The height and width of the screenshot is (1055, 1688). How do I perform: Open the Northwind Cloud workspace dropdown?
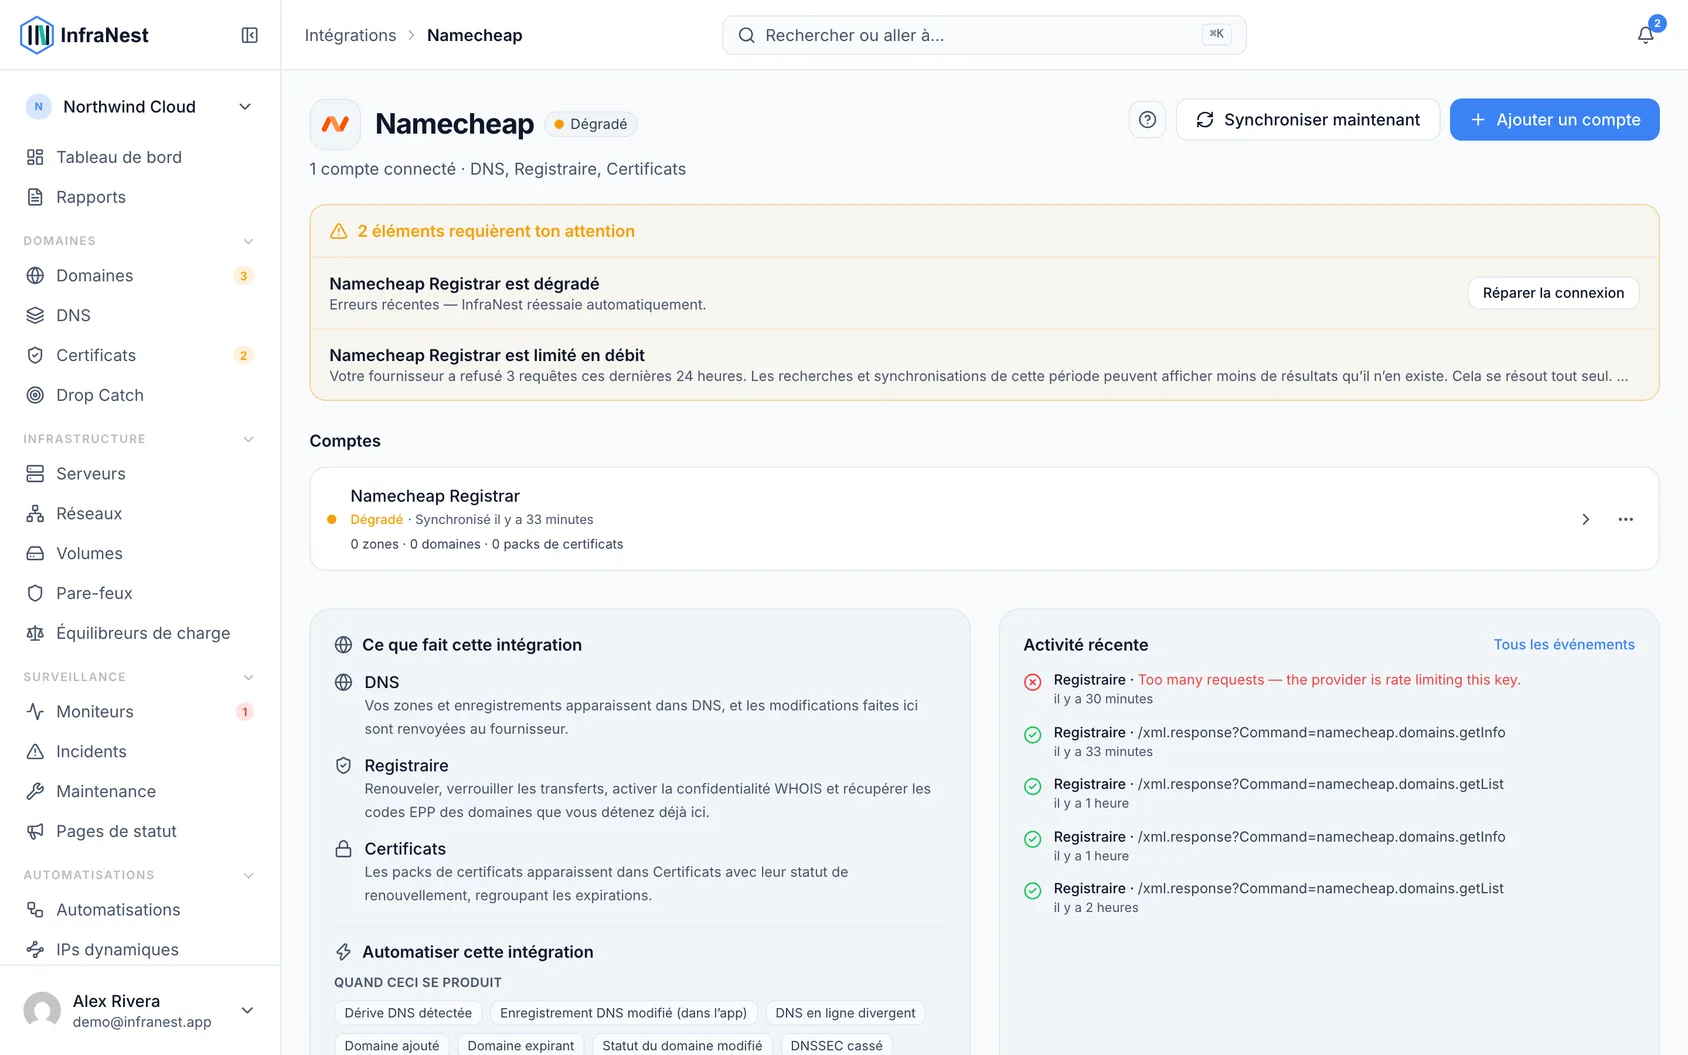pos(140,107)
